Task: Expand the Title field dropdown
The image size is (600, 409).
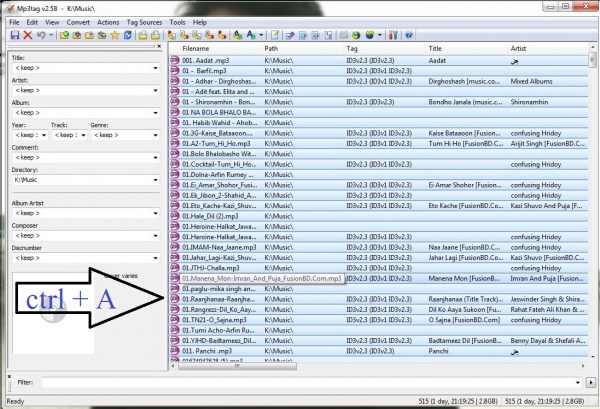Action: tap(155, 68)
